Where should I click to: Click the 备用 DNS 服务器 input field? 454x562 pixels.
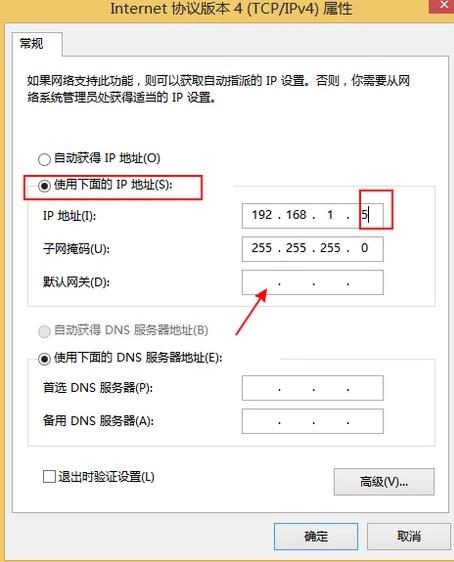click(x=312, y=421)
